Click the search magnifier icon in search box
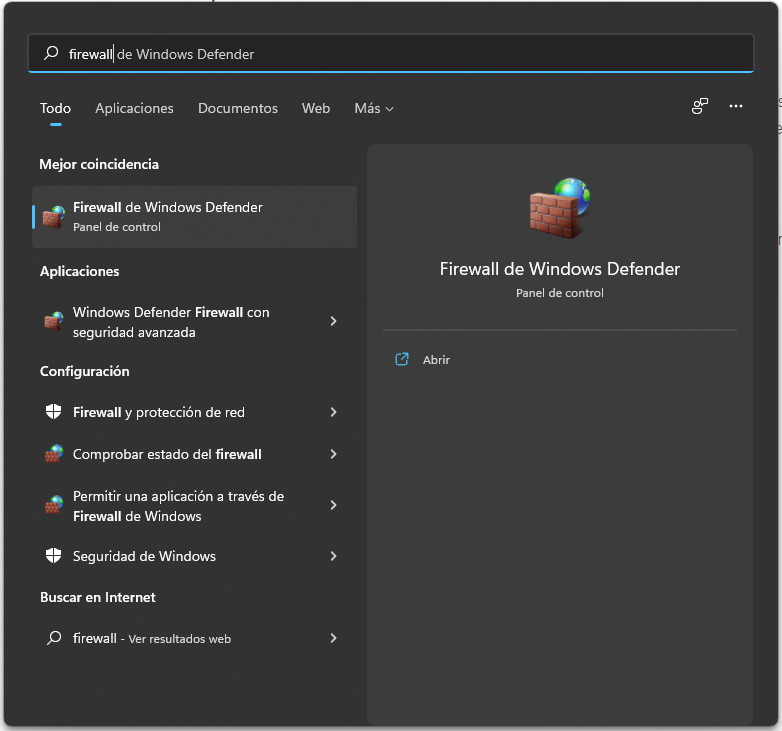The height and width of the screenshot is (731, 782). 51,53
